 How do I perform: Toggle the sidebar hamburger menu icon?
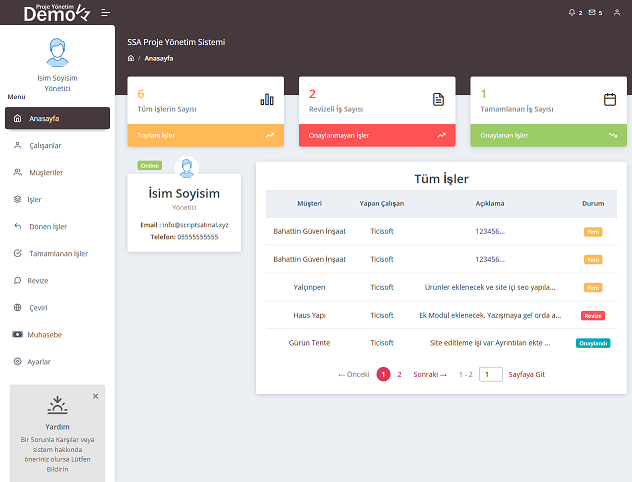[106, 13]
